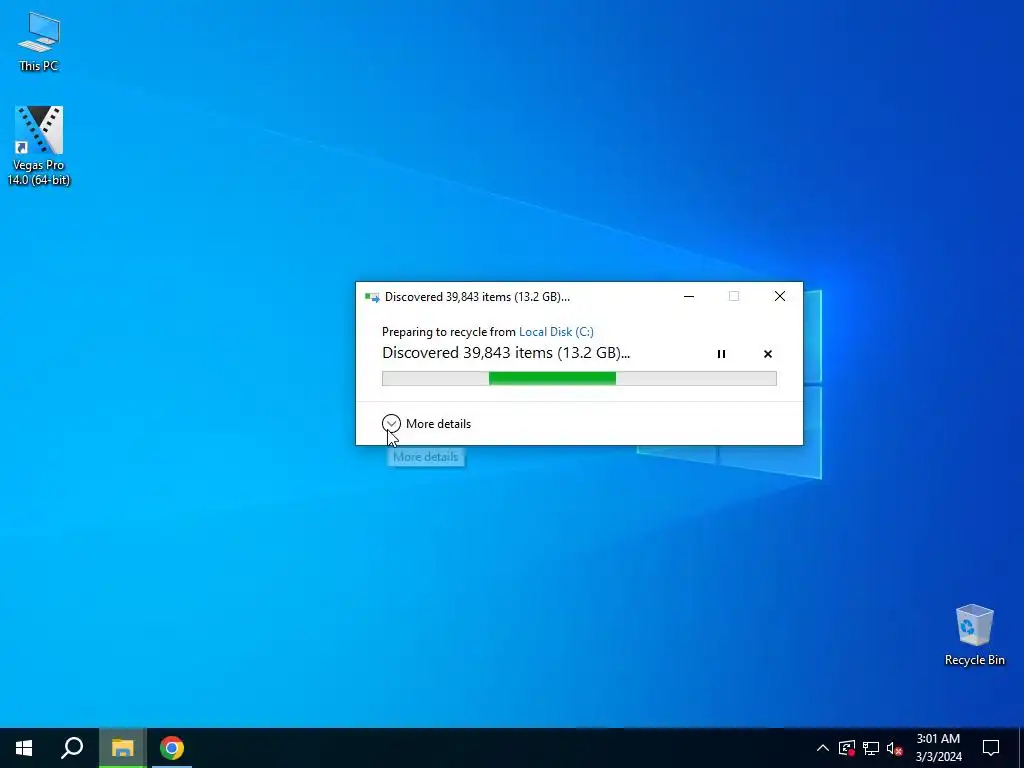1024x768 pixels.
Task: Cancel the recycle operation with the small X
Action: pyautogui.click(x=768, y=354)
